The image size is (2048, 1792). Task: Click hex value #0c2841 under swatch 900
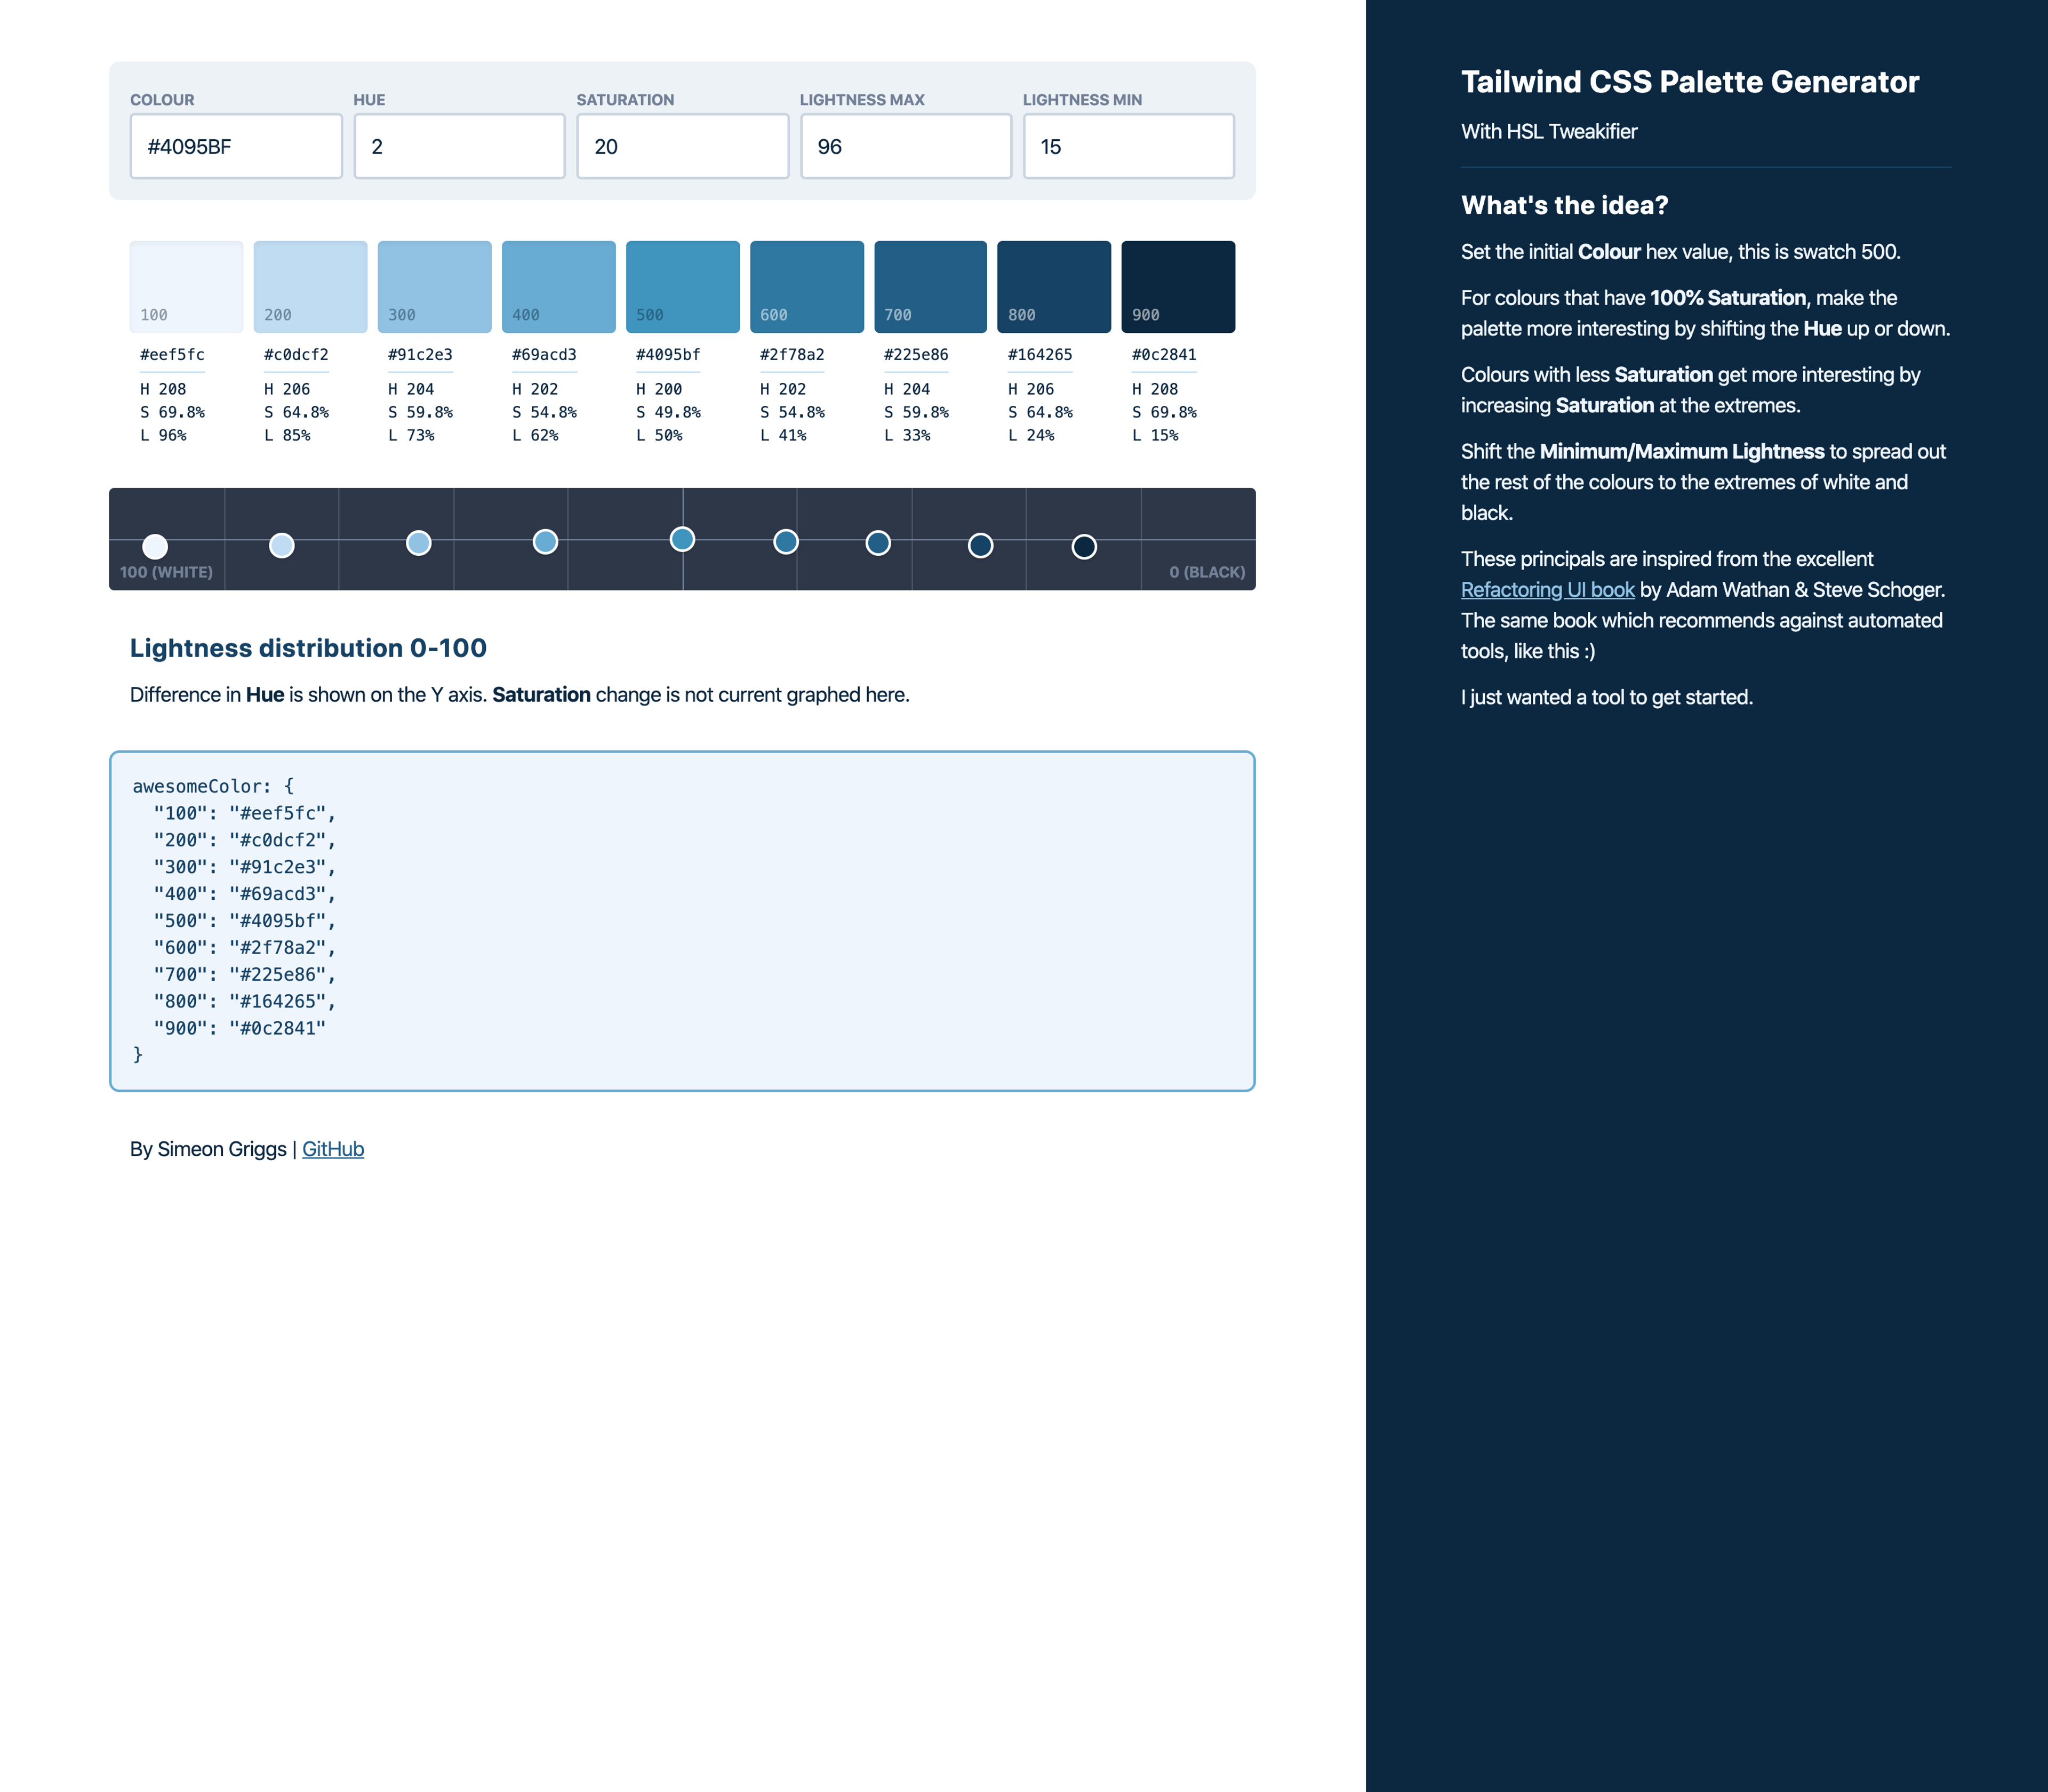click(1164, 355)
